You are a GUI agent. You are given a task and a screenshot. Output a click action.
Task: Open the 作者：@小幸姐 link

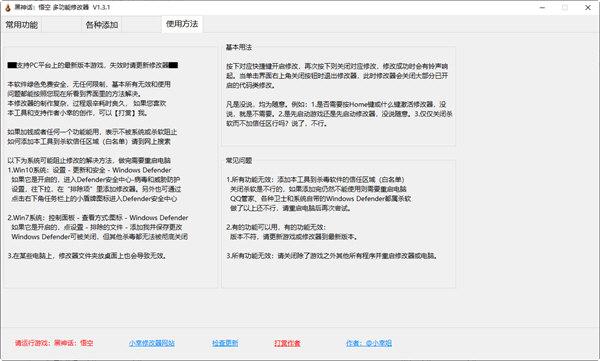click(369, 343)
